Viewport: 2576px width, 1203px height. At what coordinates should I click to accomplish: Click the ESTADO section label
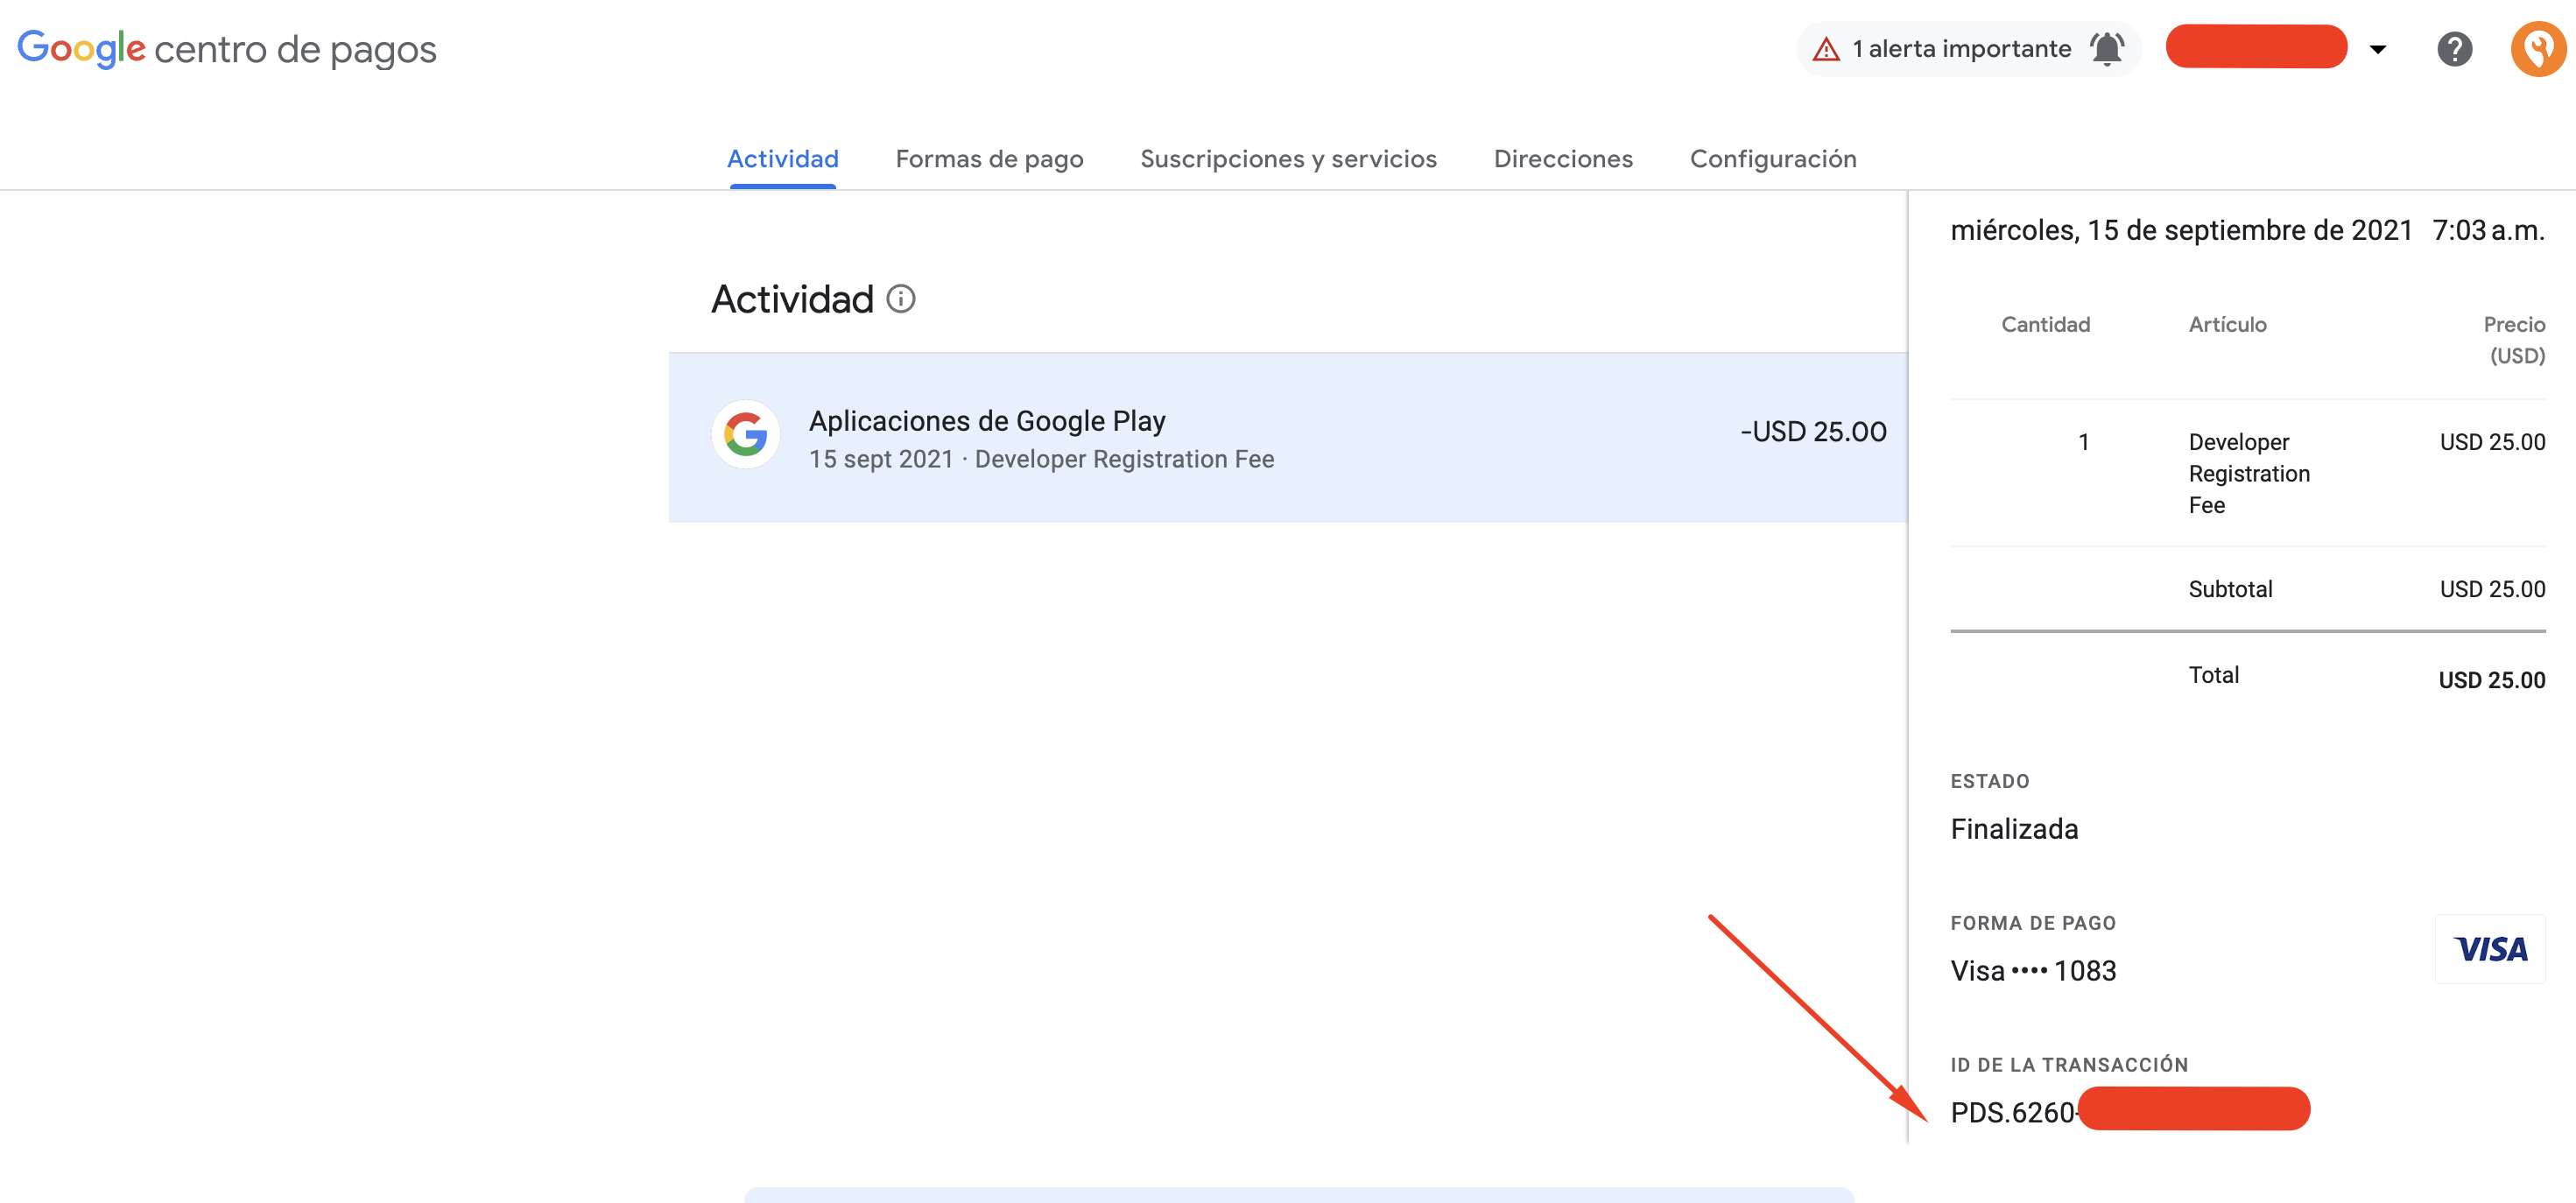coord(1990,781)
